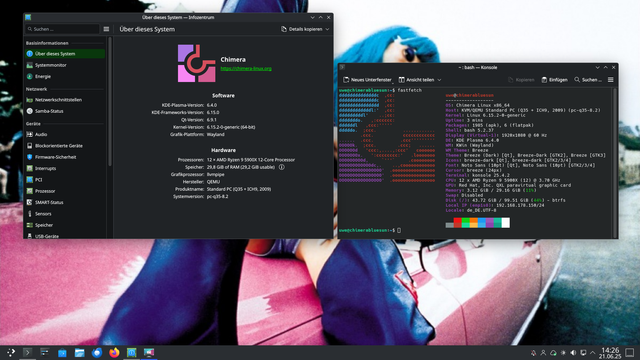
Task: Focus the Suchen search field in Infozentrum
Action: pos(62,29)
